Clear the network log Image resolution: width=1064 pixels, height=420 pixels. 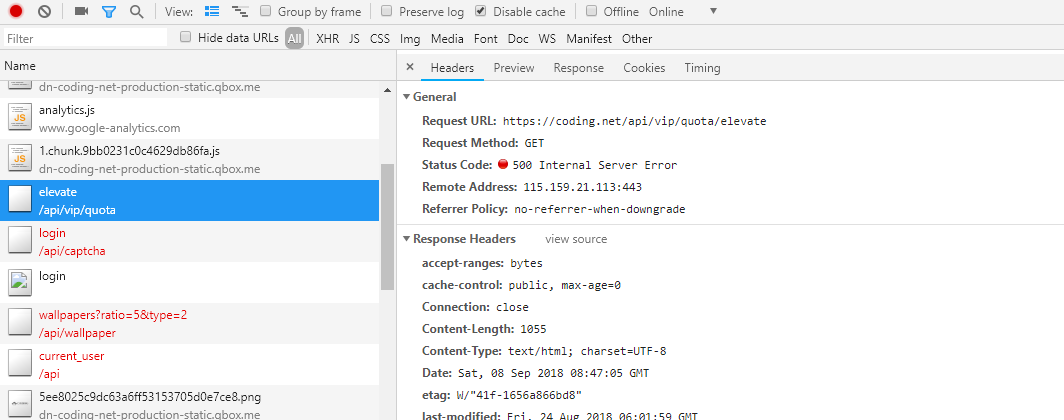click(44, 12)
